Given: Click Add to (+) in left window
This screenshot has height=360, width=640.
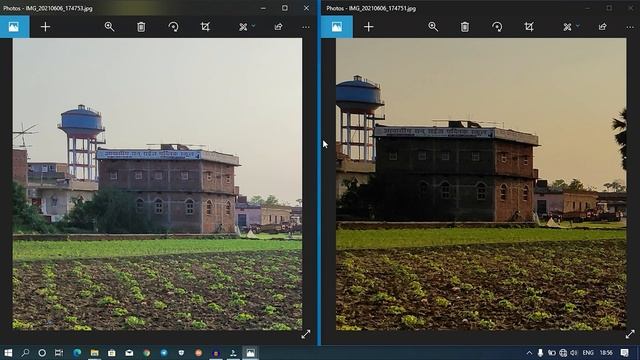Looking at the screenshot, I should pyautogui.click(x=45, y=27).
